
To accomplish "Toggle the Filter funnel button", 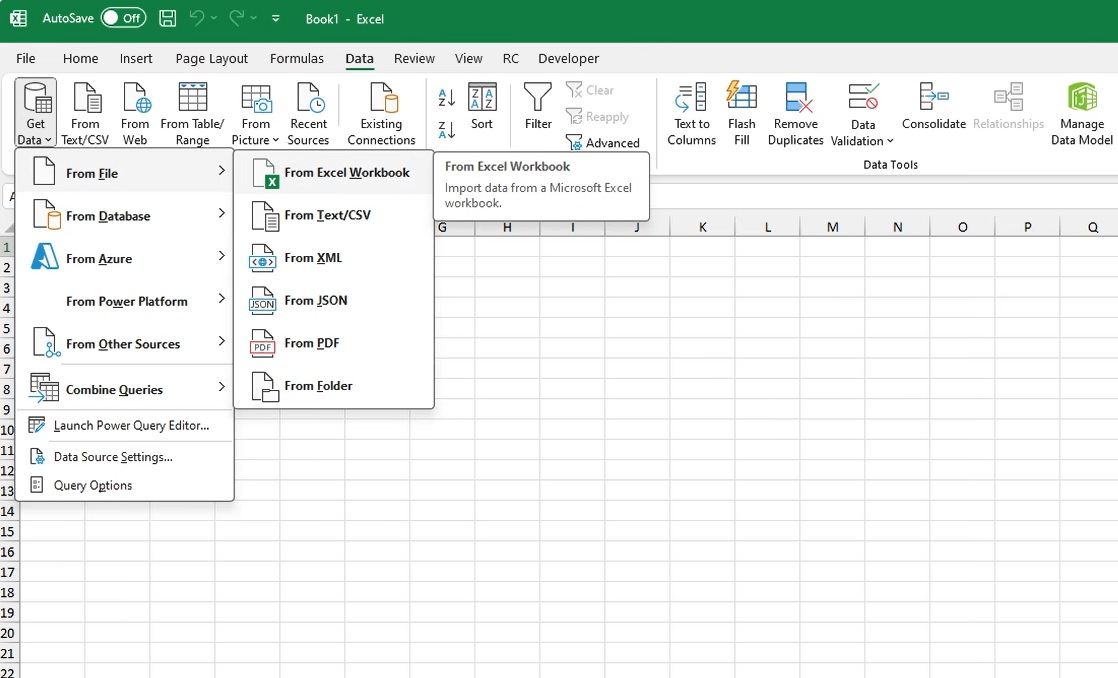I will point(538,107).
